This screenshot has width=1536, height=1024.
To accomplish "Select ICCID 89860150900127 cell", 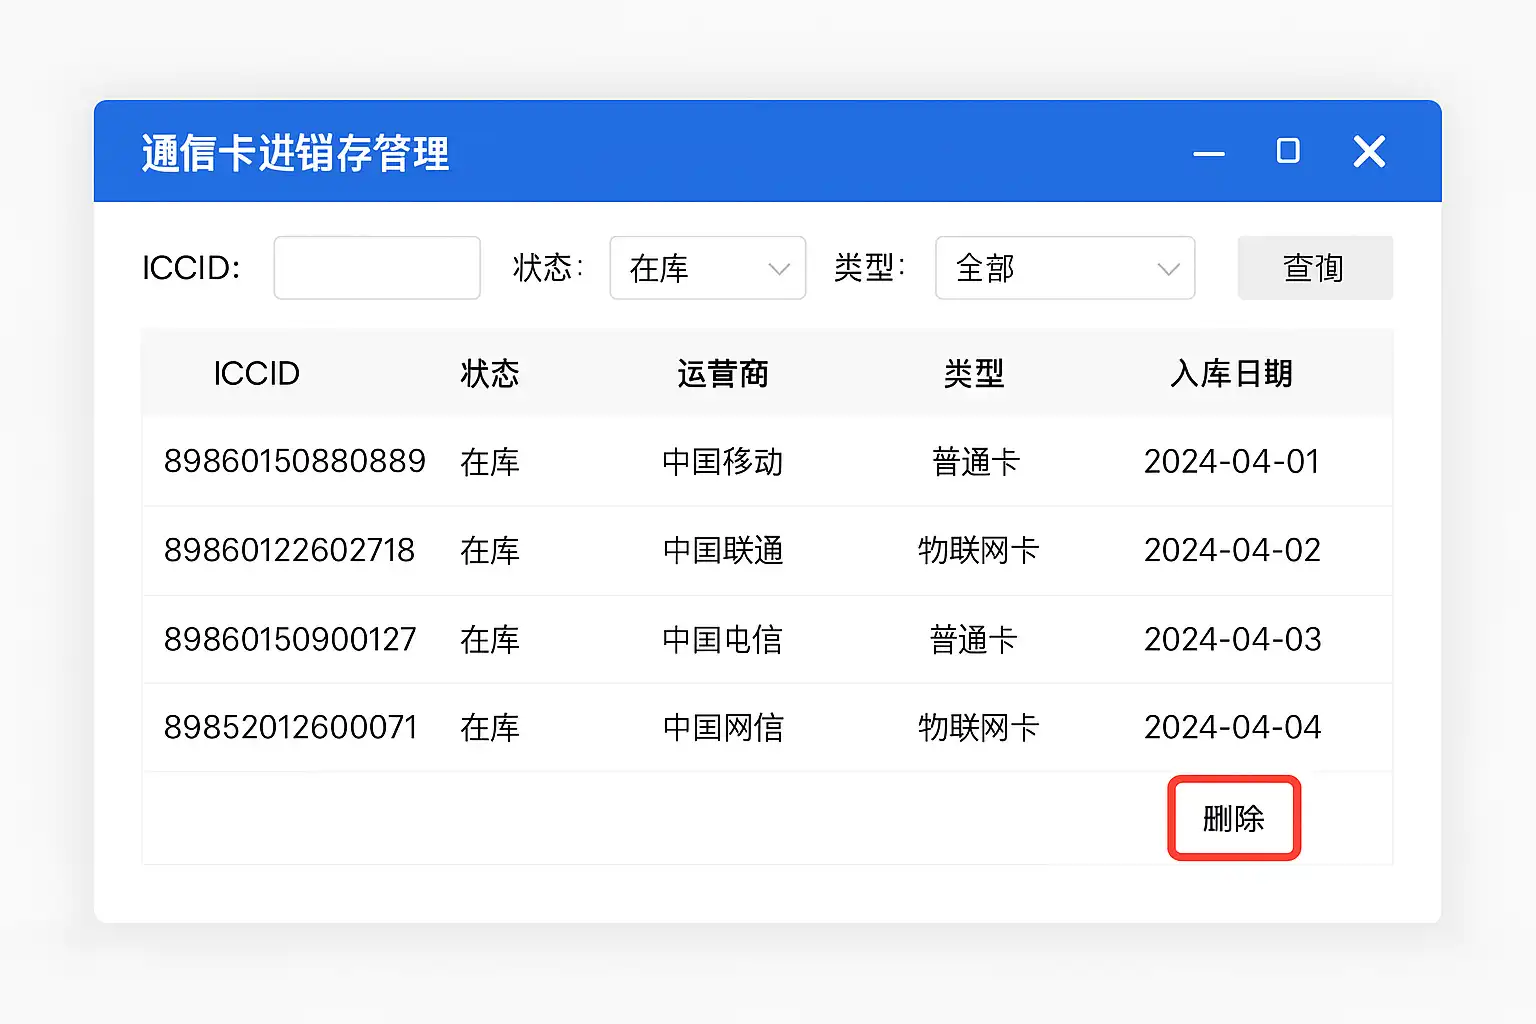I will tap(290, 639).
